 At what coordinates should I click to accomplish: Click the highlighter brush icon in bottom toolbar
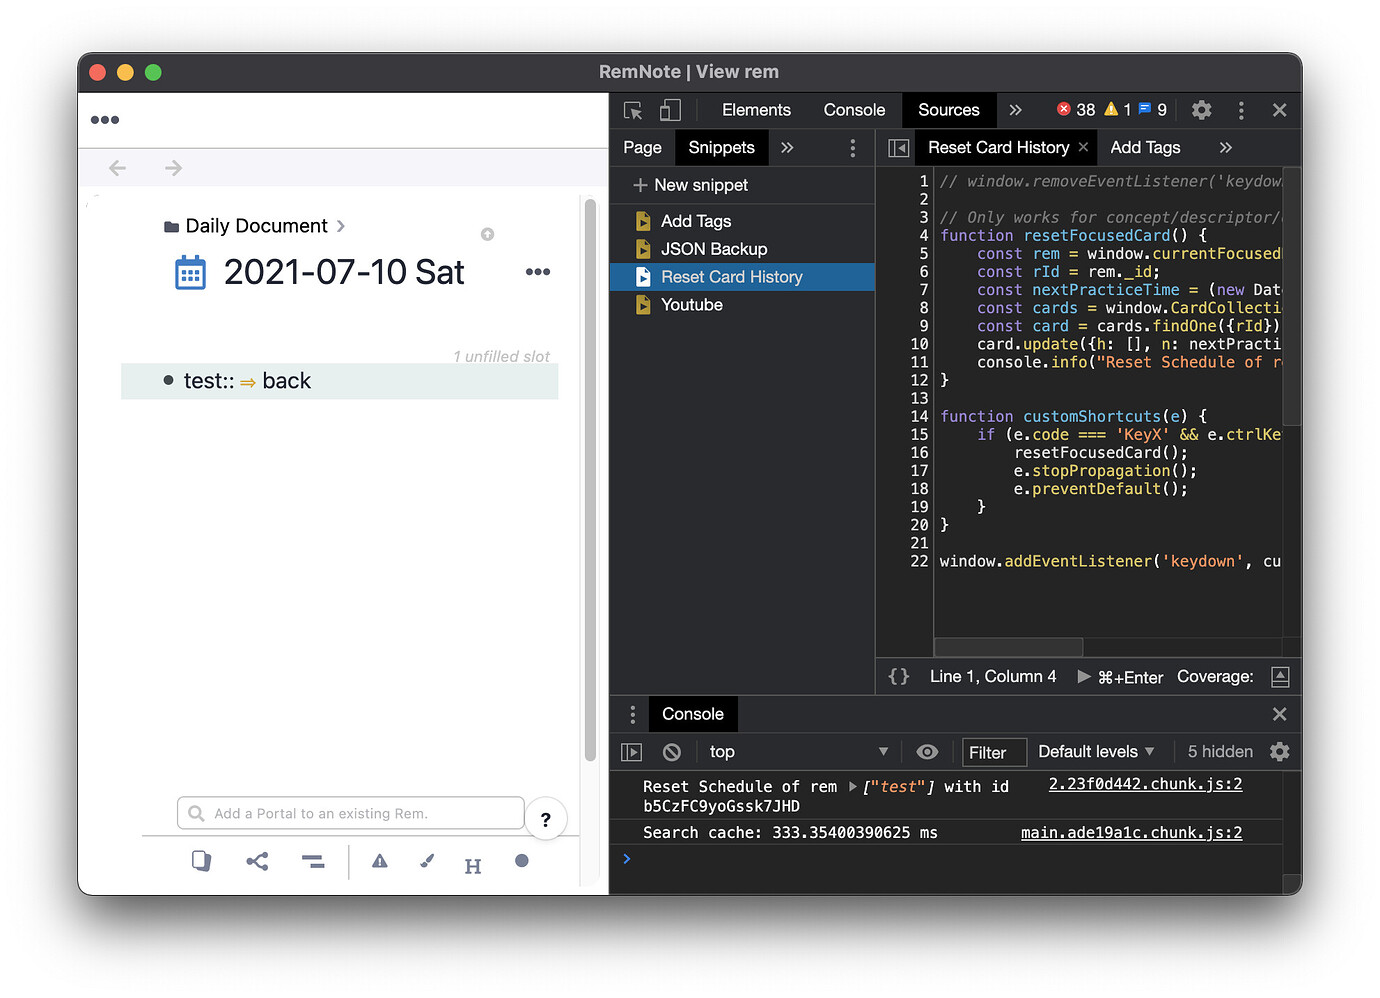click(427, 861)
